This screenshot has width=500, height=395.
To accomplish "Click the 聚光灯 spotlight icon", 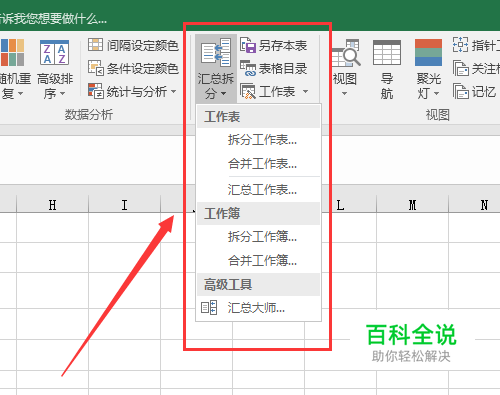I will 428,52.
